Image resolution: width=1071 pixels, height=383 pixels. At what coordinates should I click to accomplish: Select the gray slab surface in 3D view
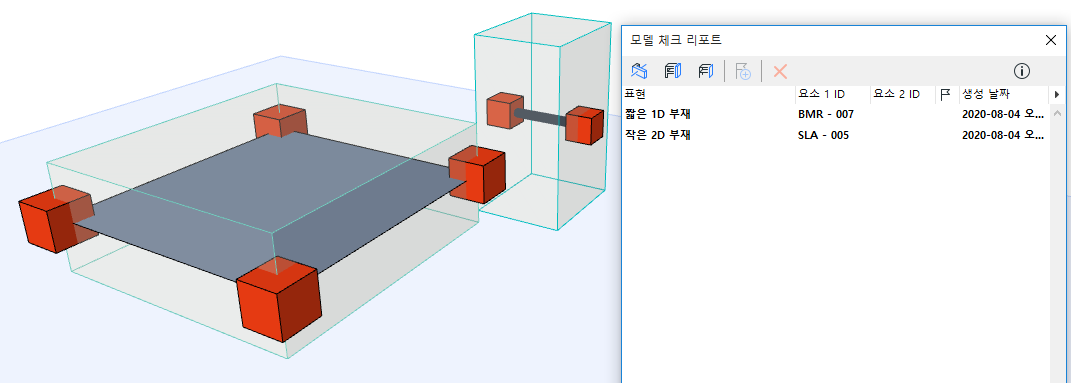(x=273, y=205)
